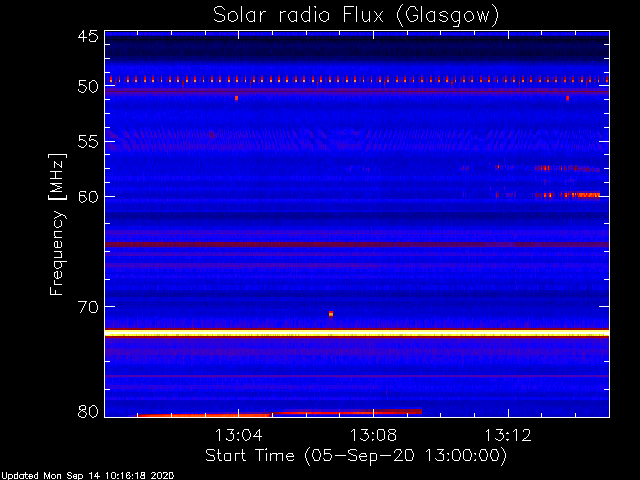640x480 pixels.
Task: Click the "Frequency [MHz]" axis label
Action: click(x=57, y=224)
